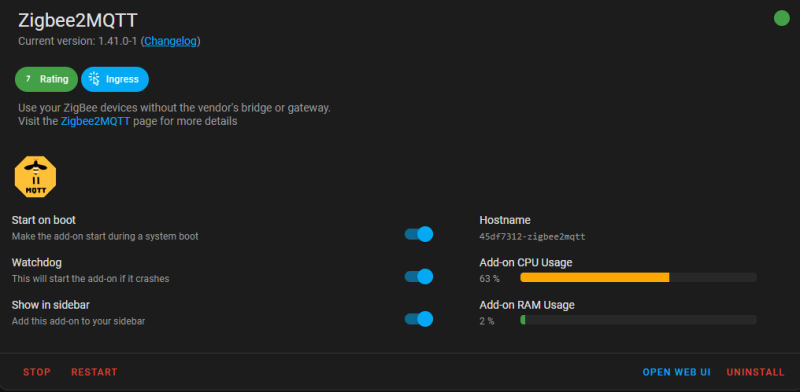Viewport: 800px width, 392px height.
Task: Click the Start on boot label
Action: click(44, 220)
